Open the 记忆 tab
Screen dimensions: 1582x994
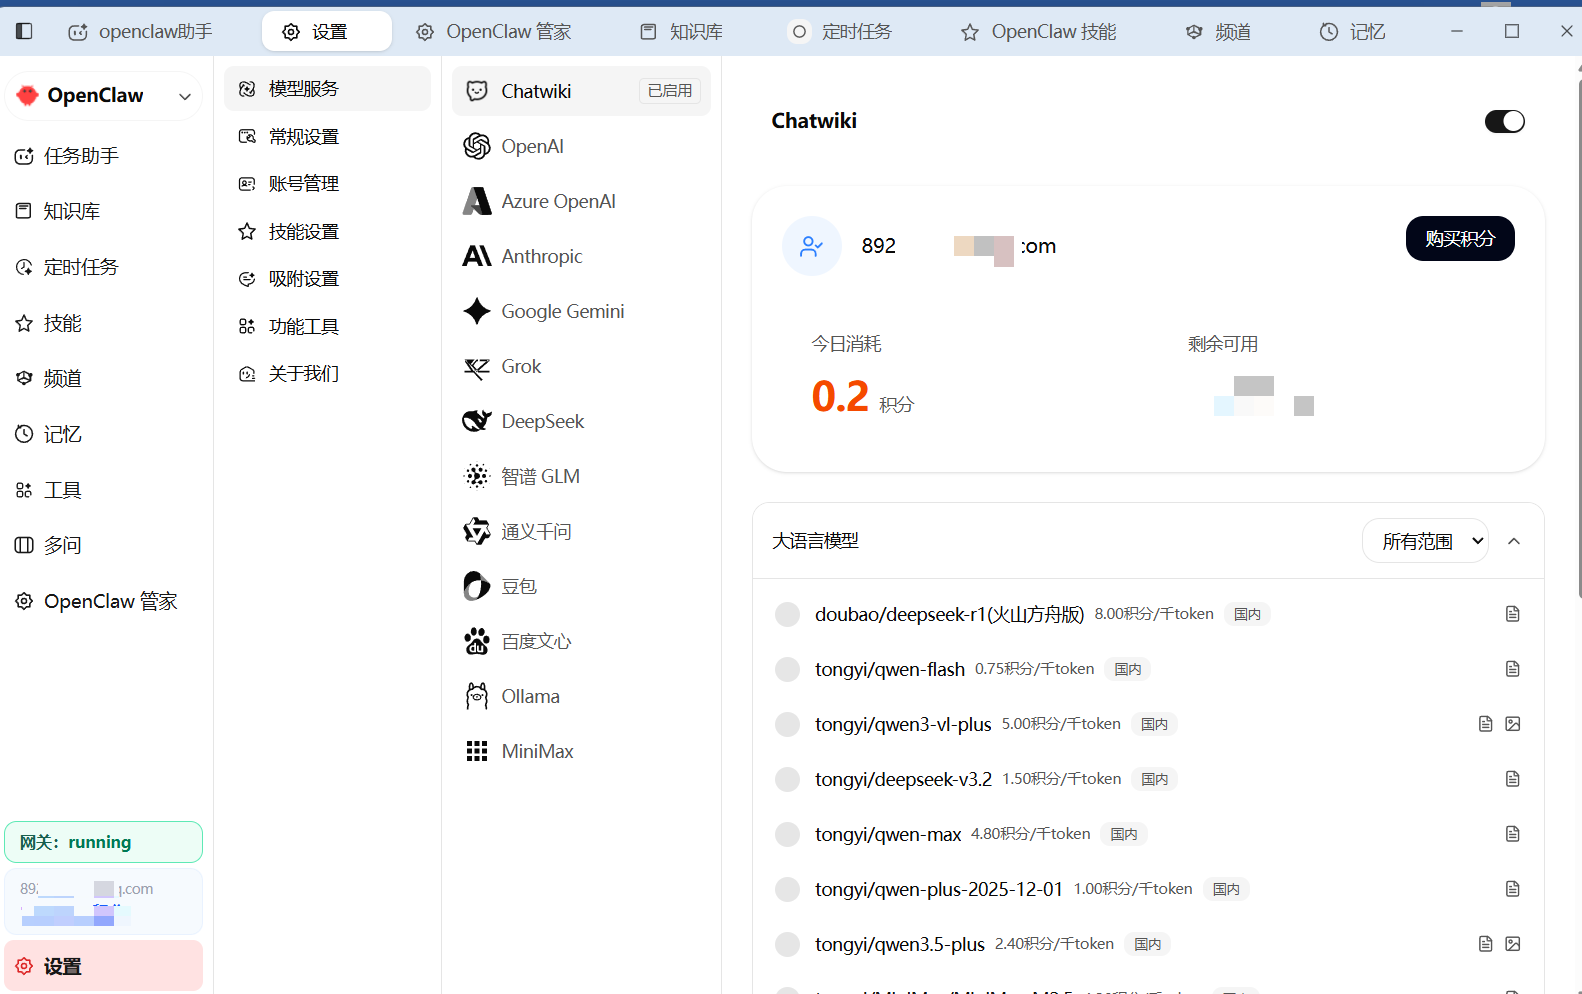[1353, 32]
